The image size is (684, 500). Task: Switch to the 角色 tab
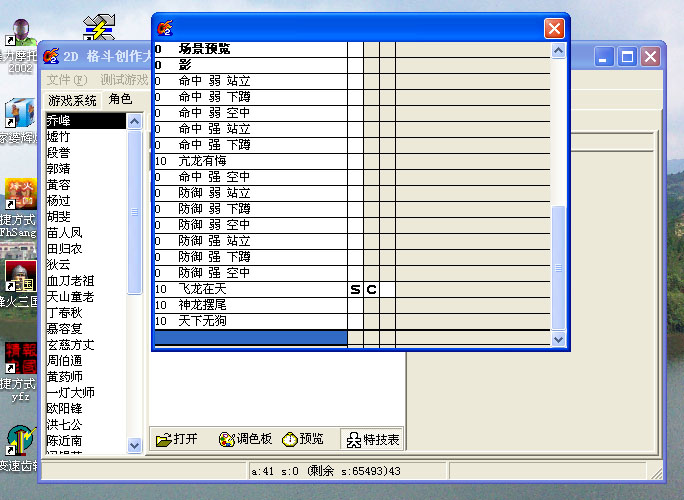pos(120,99)
